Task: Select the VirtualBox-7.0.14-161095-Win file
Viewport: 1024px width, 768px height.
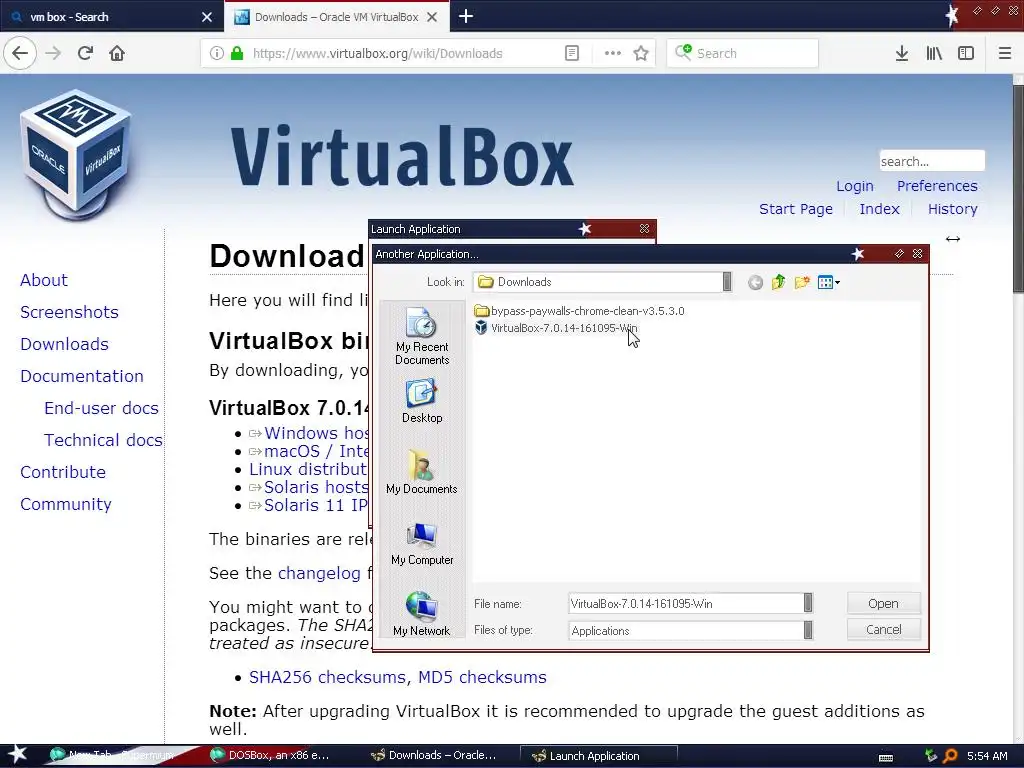Action: [556, 328]
